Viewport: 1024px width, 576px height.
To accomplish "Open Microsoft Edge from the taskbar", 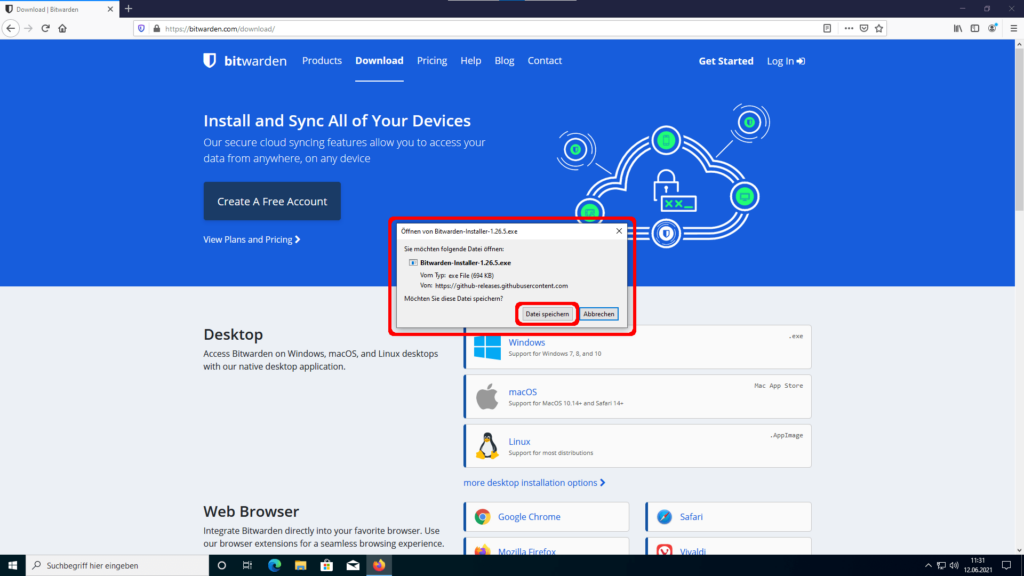I will (274, 566).
